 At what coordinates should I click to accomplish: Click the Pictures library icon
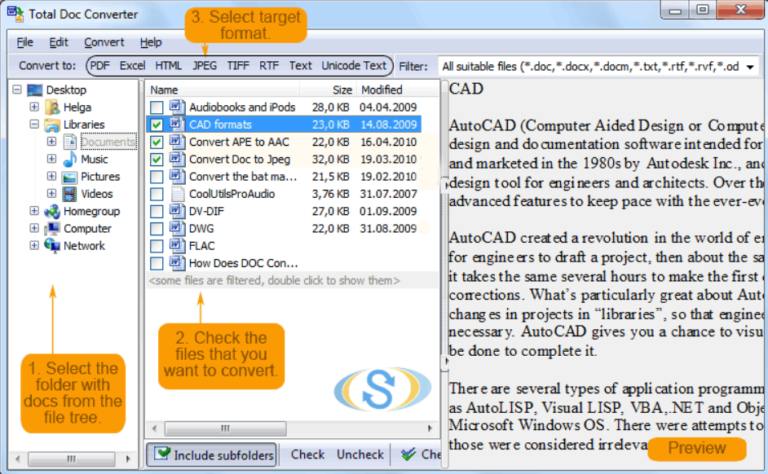[x=70, y=177]
